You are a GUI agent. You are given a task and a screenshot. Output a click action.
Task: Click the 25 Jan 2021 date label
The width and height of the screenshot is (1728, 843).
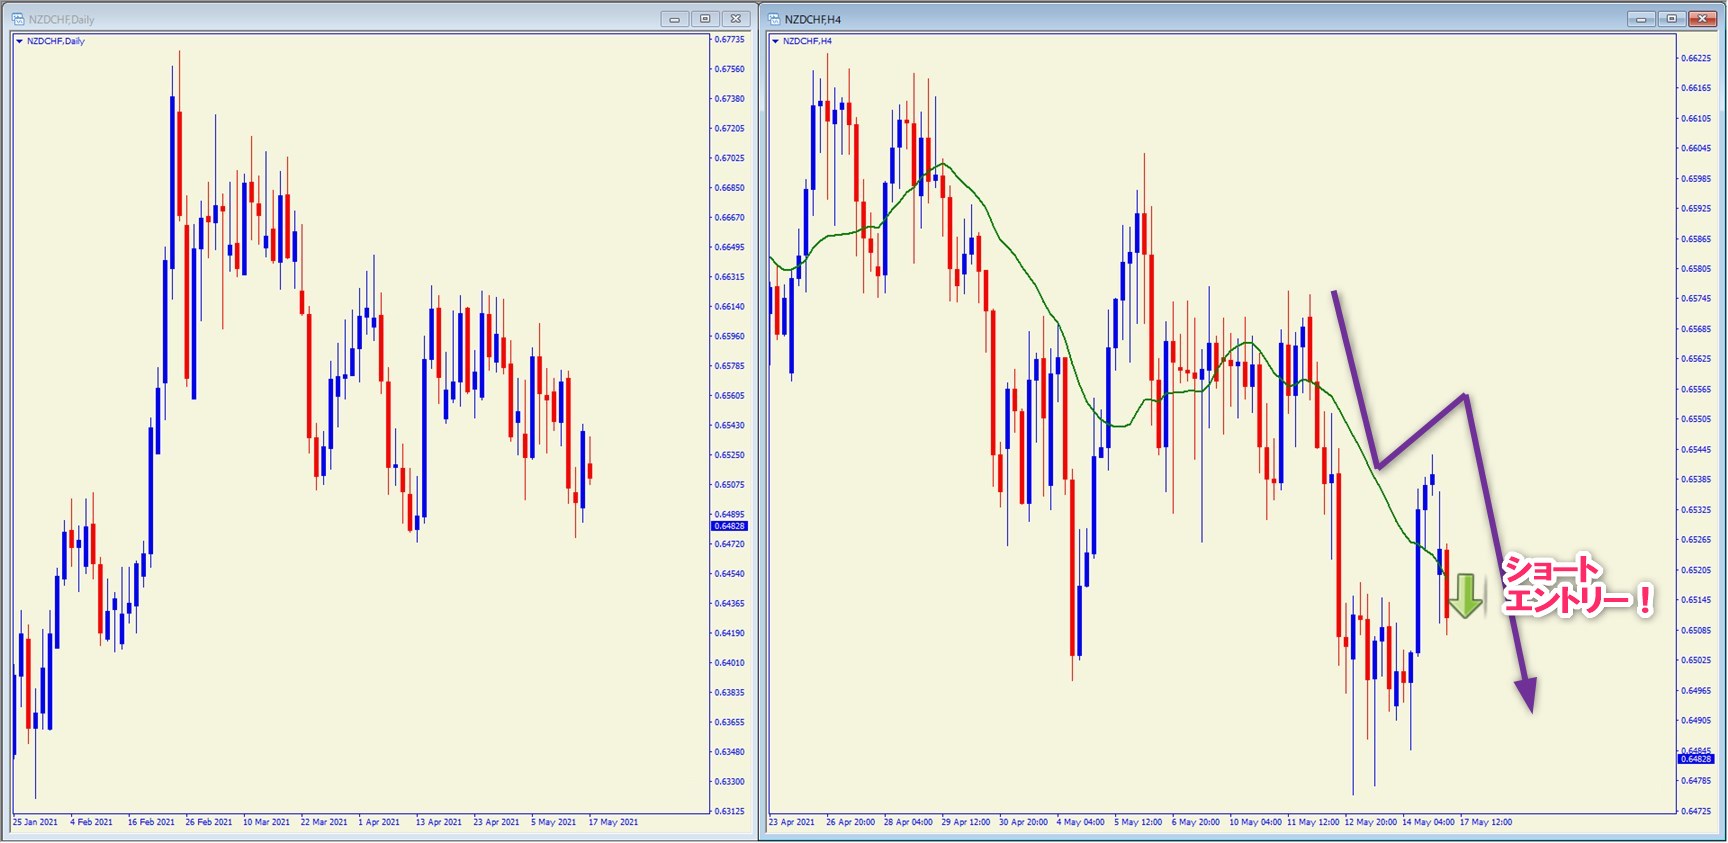35,822
